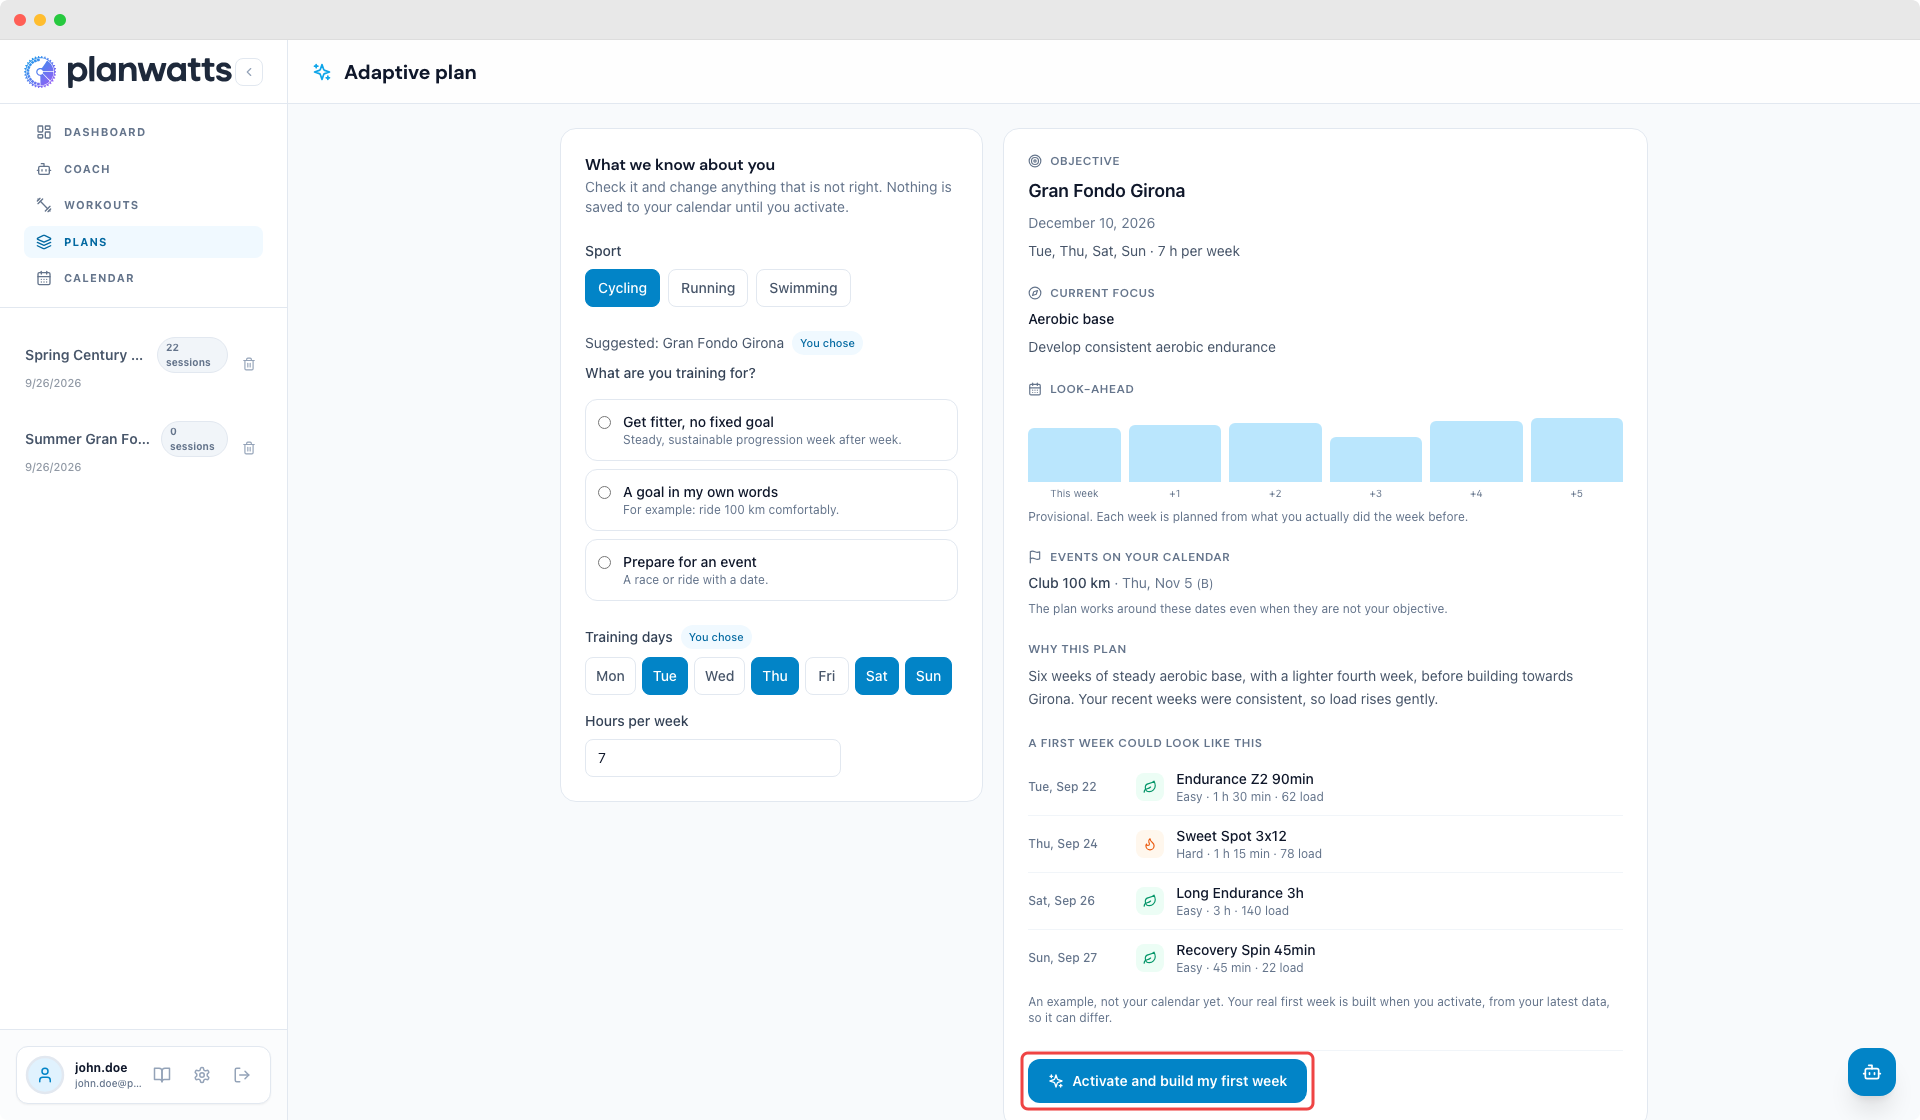Click the 22 sessions badge
1920x1120 pixels.
[191, 355]
